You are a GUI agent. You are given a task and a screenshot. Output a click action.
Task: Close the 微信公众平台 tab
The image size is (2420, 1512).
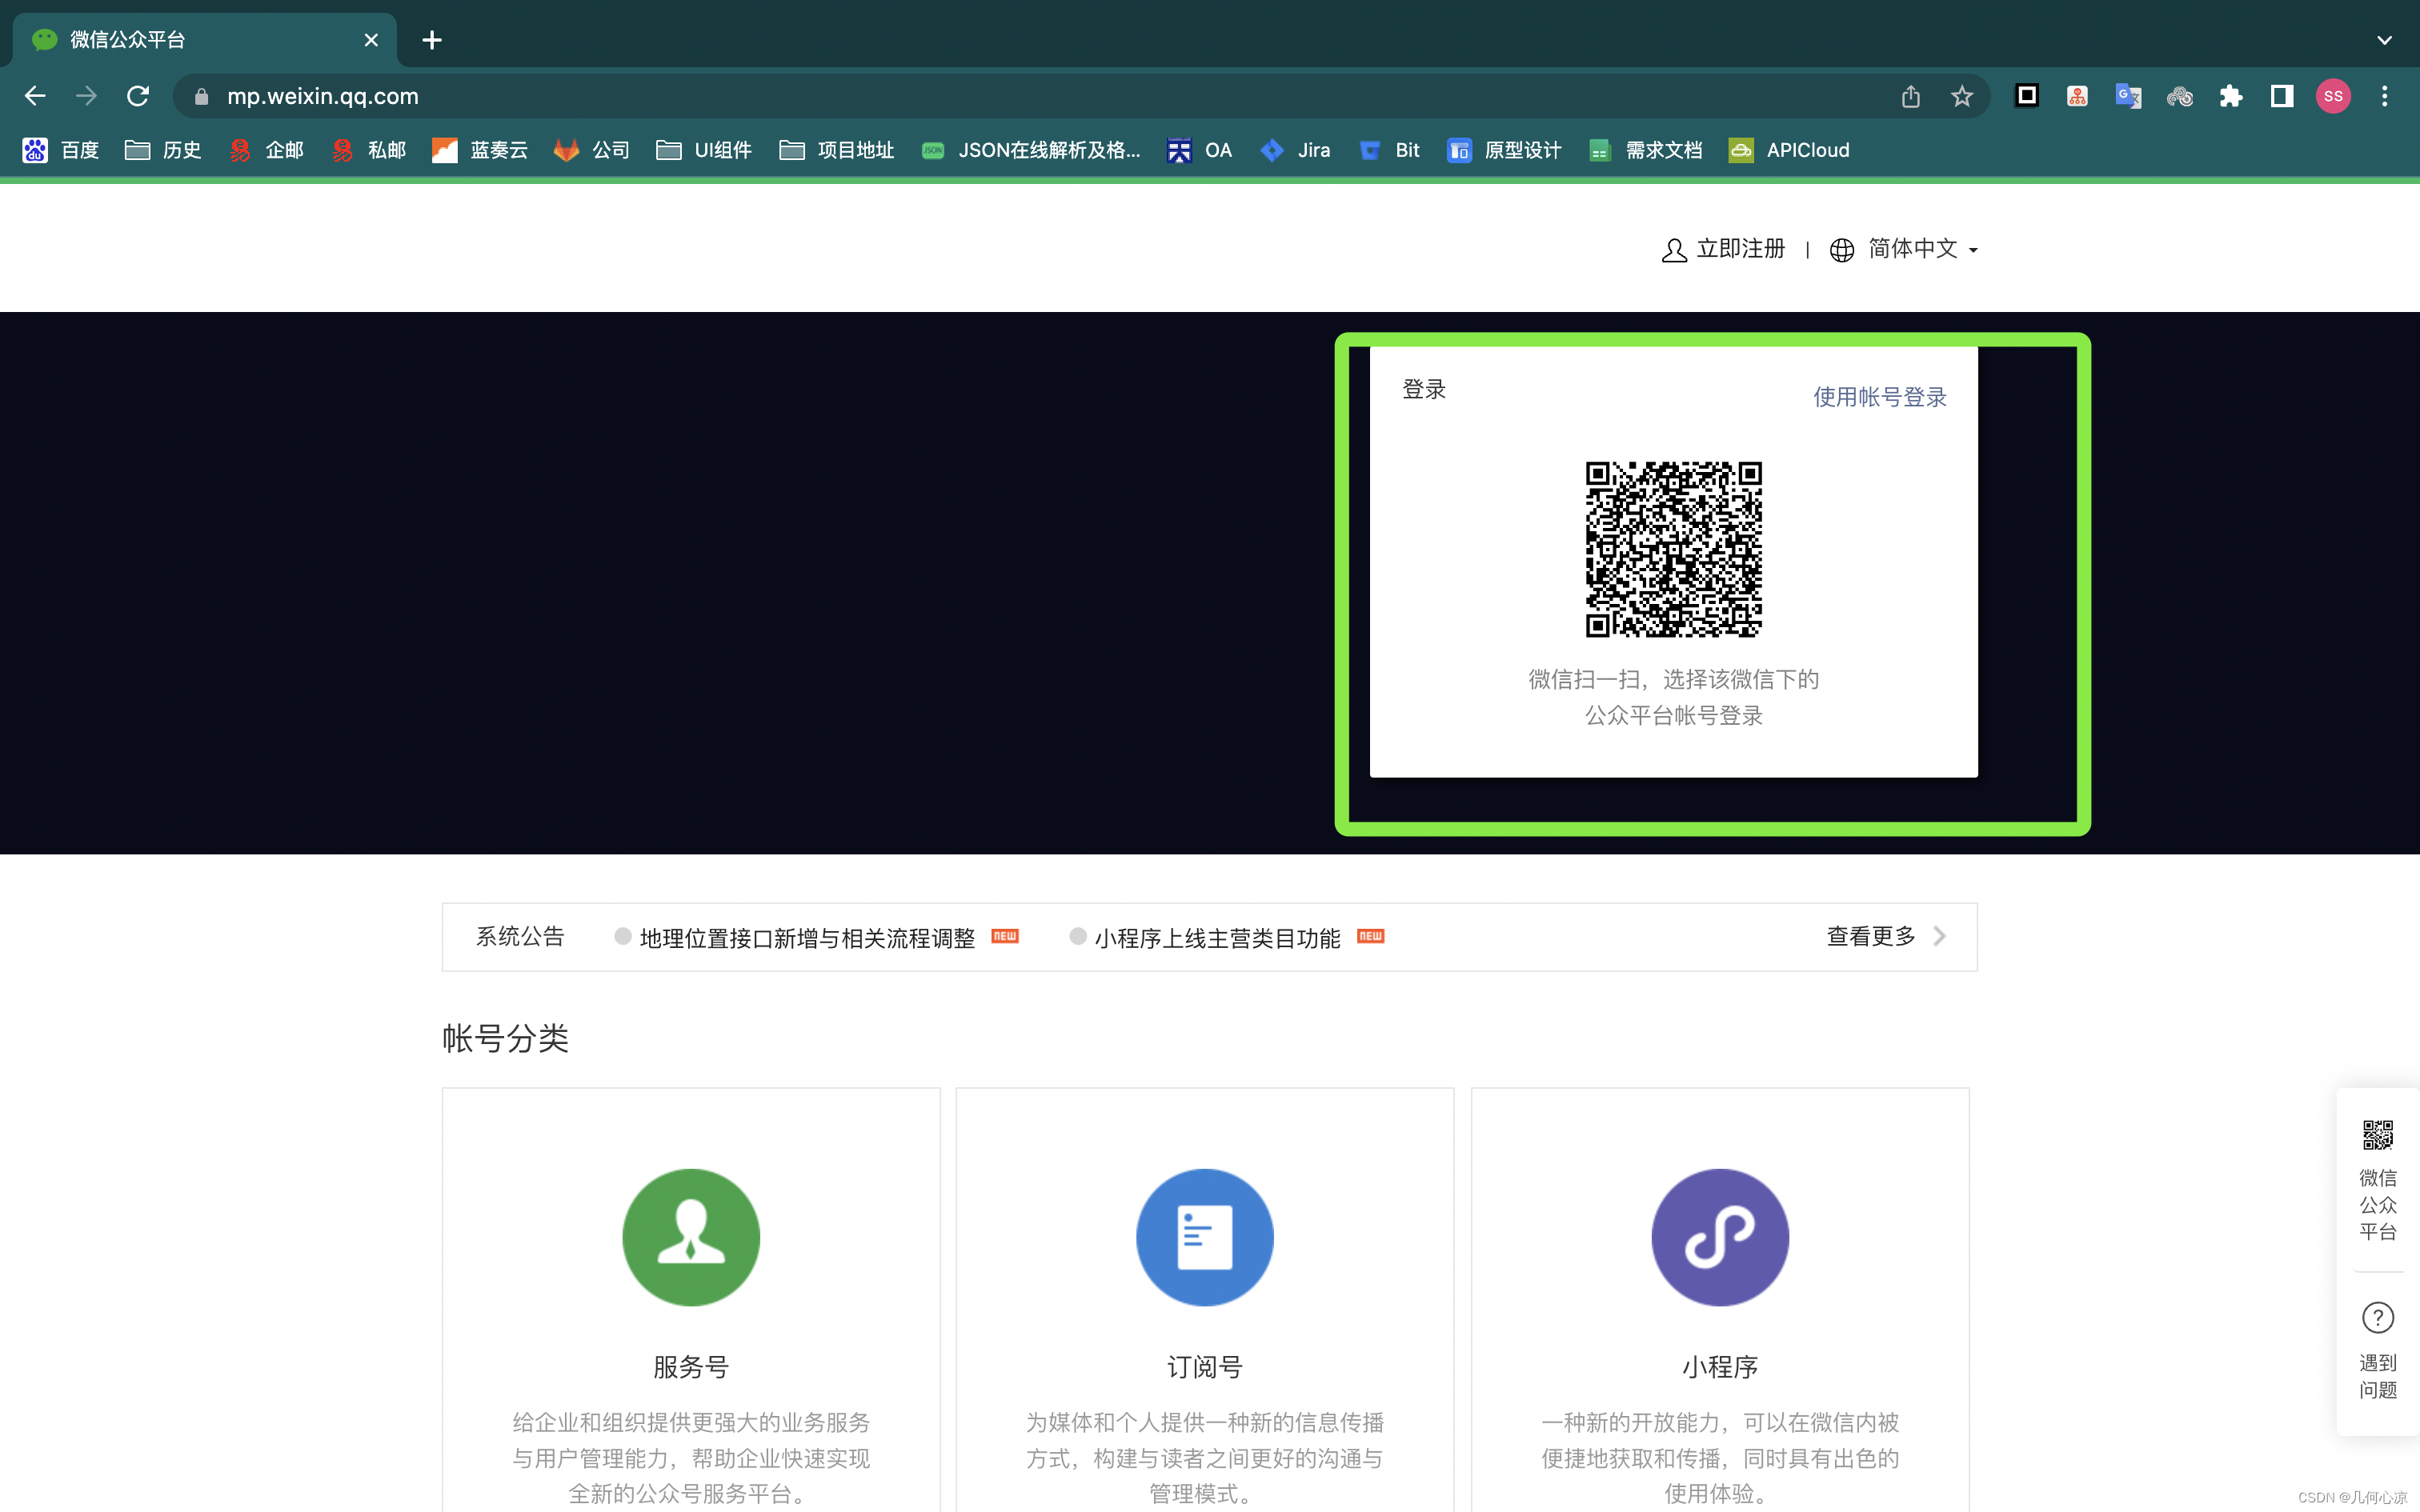tap(371, 40)
